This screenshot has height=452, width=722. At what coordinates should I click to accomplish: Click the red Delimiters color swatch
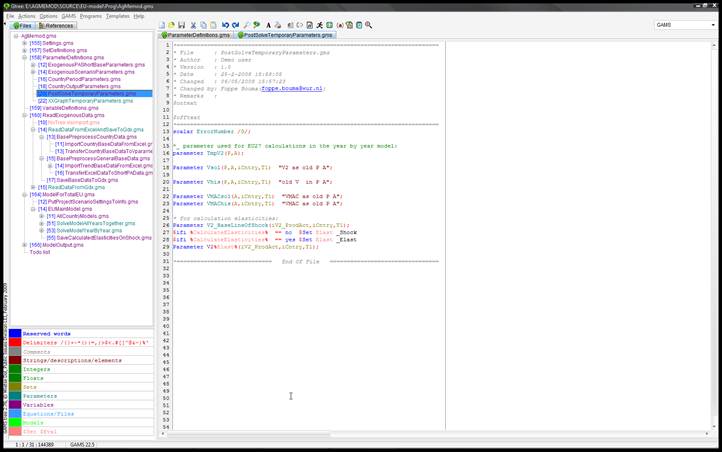click(14, 342)
